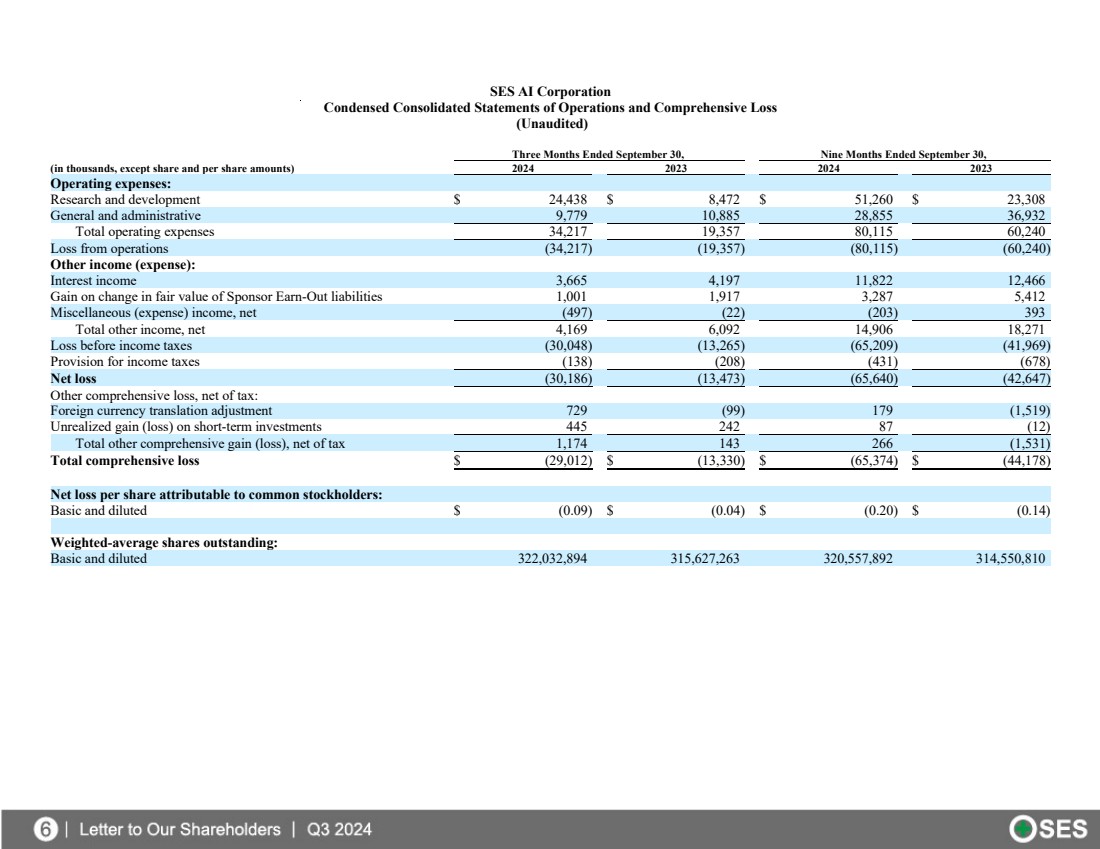1100x849 pixels.
Task: Click the interest income value 3,665
Action: click(571, 281)
